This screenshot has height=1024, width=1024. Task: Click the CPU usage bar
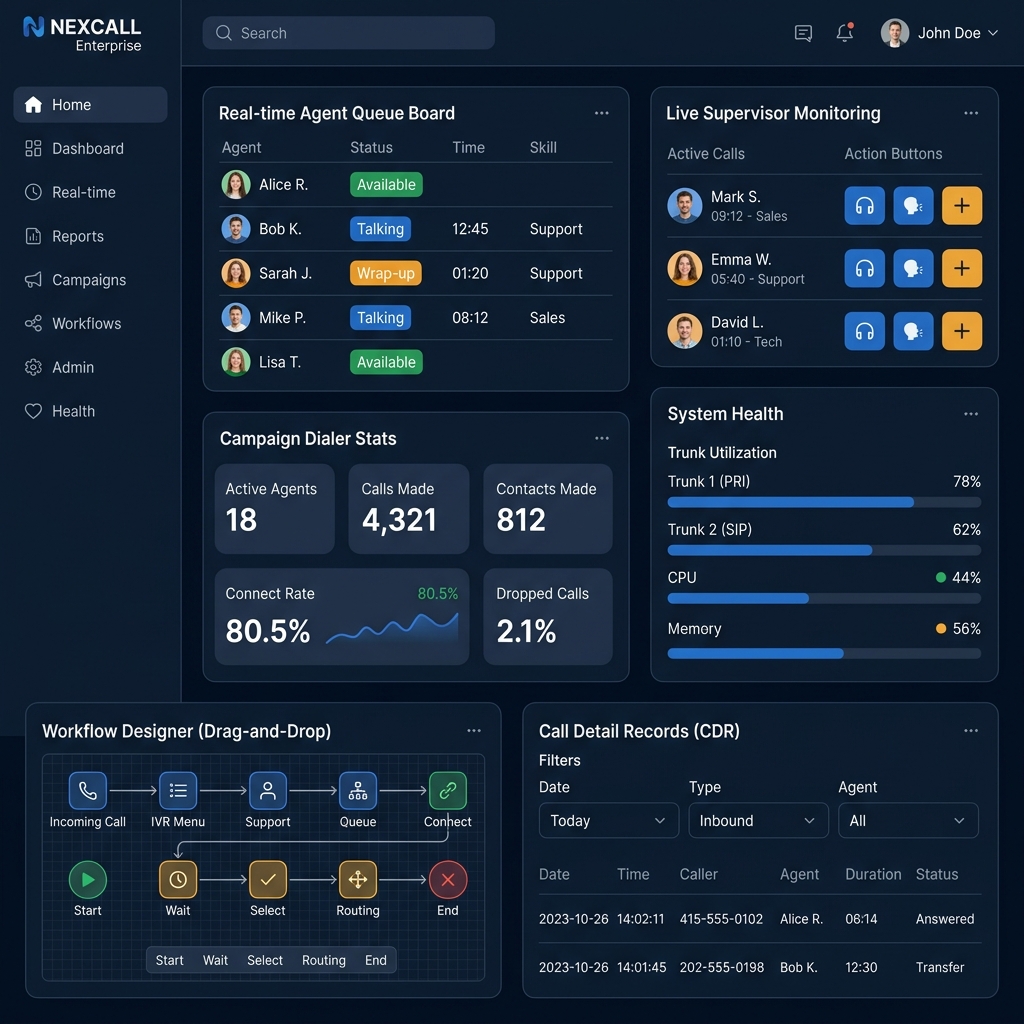click(824, 598)
